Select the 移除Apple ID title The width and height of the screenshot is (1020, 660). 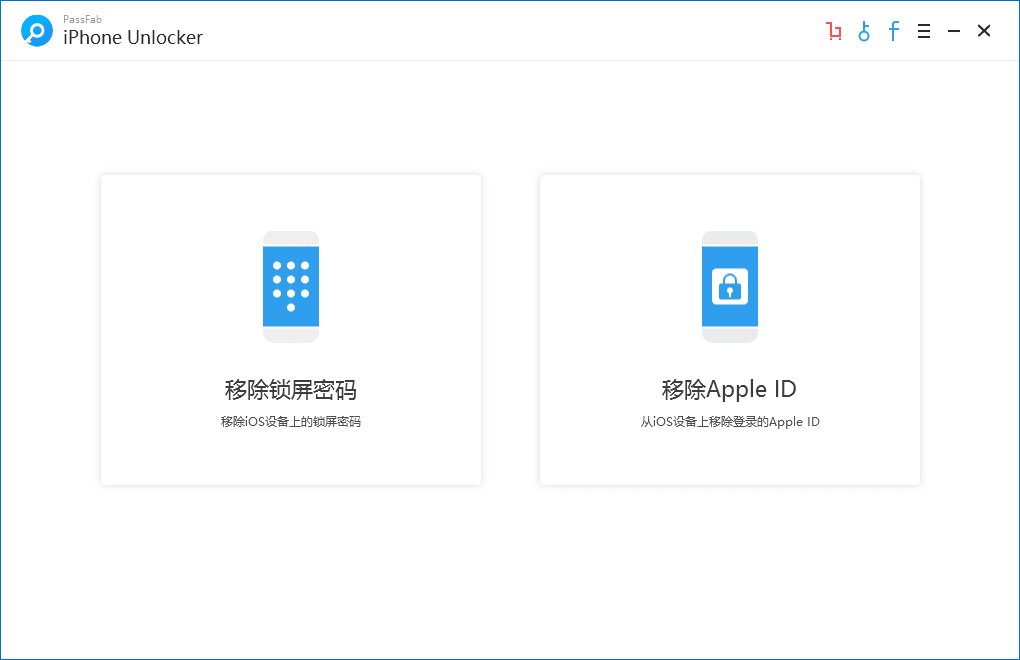[x=729, y=389]
